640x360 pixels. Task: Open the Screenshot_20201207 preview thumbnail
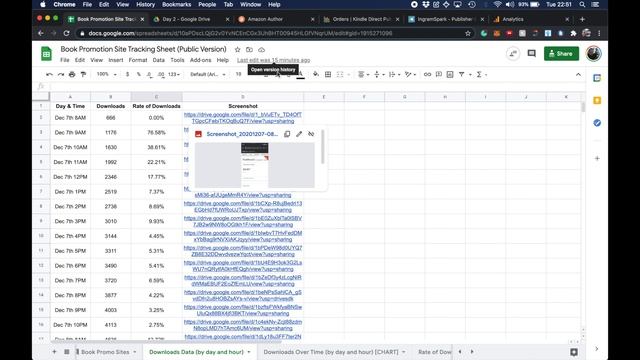(254, 165)
